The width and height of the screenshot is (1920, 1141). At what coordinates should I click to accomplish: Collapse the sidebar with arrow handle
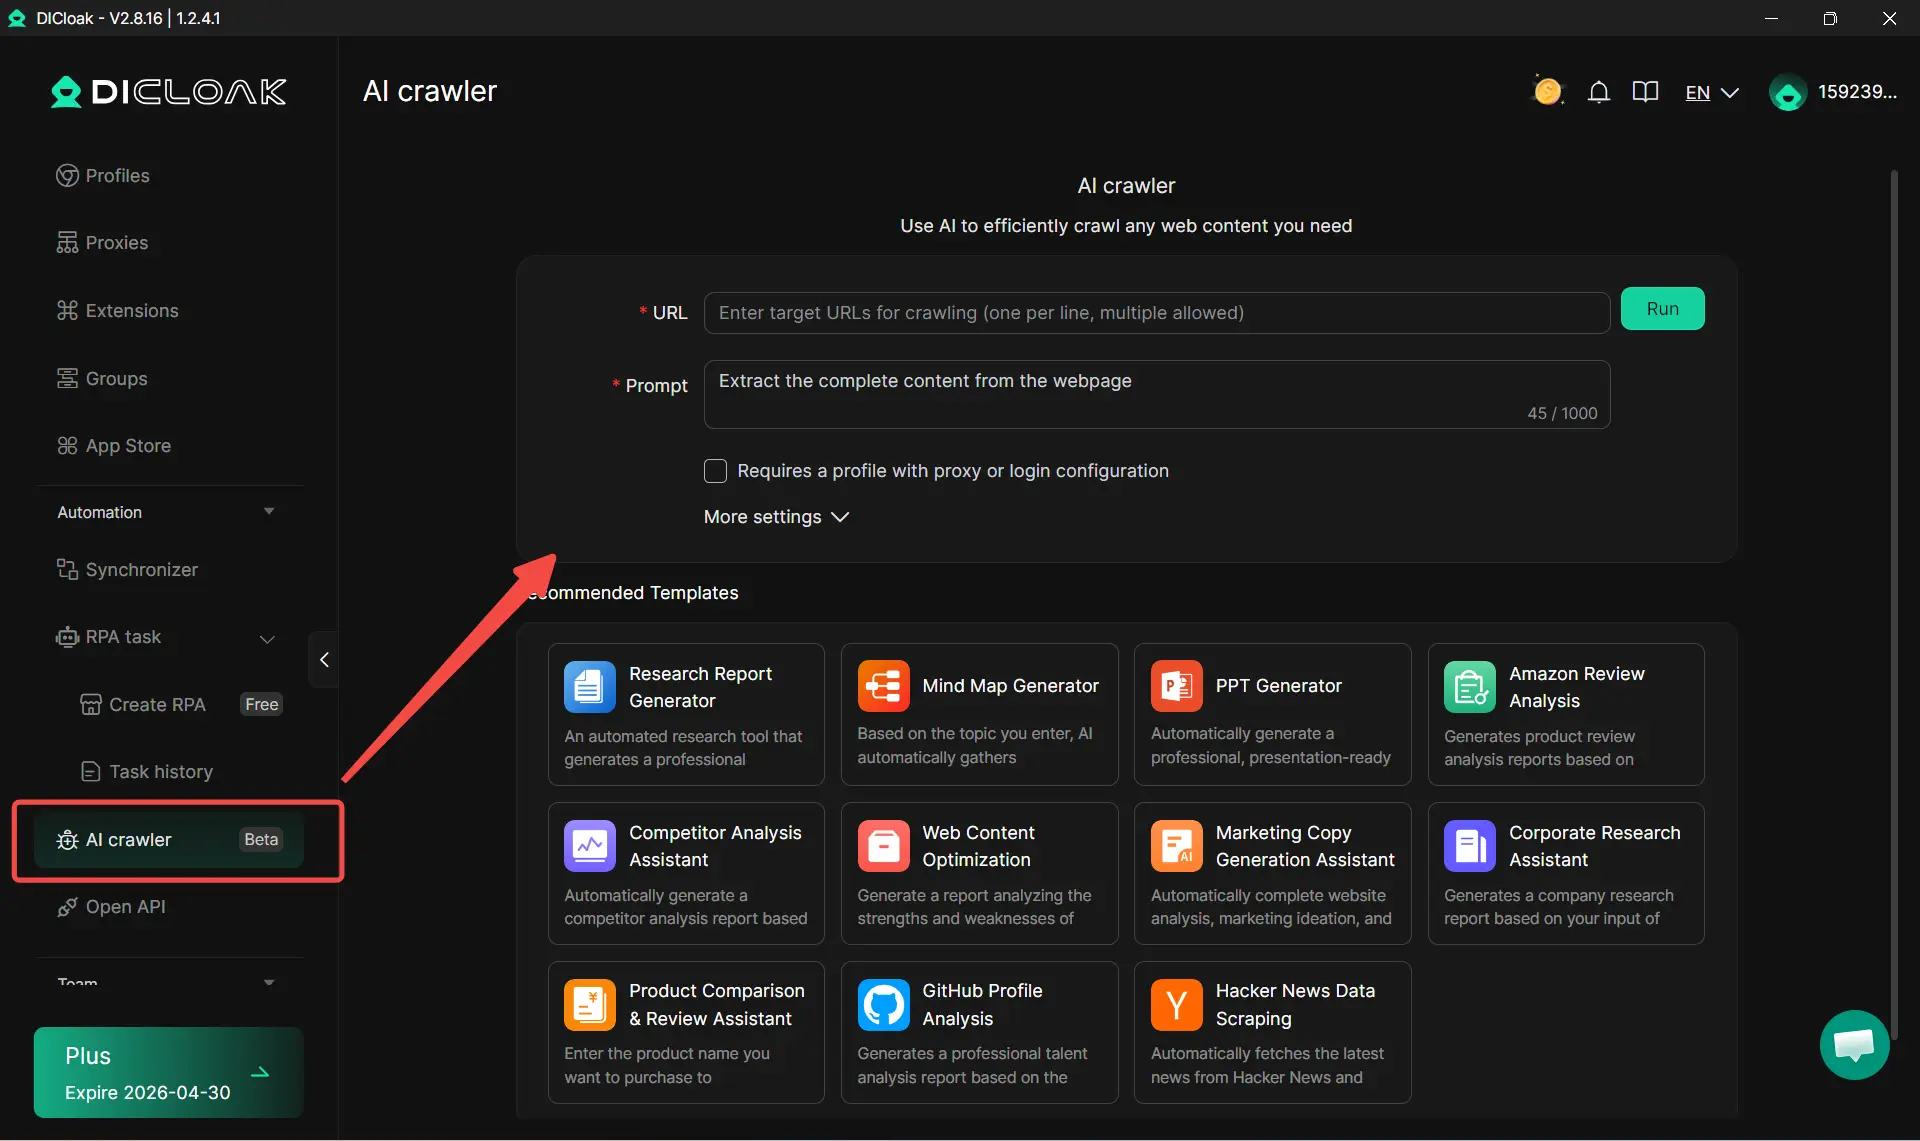tap(324, 660)
